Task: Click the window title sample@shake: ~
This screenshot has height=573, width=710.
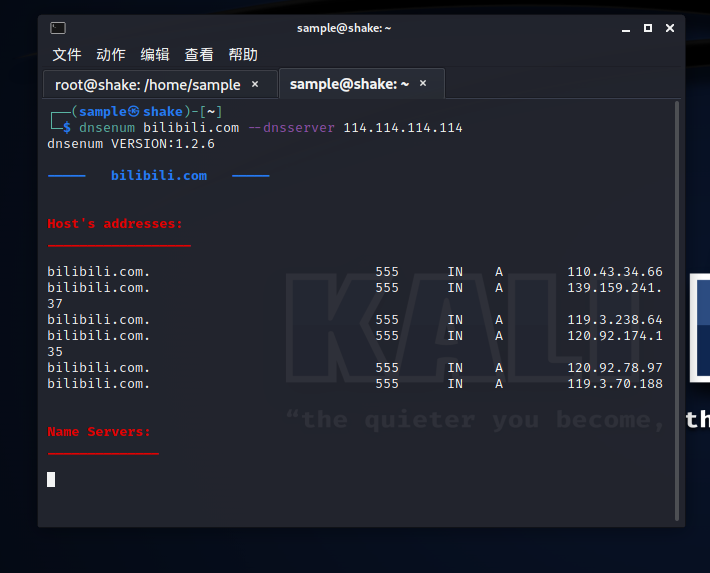Action: tap(344, 28)
